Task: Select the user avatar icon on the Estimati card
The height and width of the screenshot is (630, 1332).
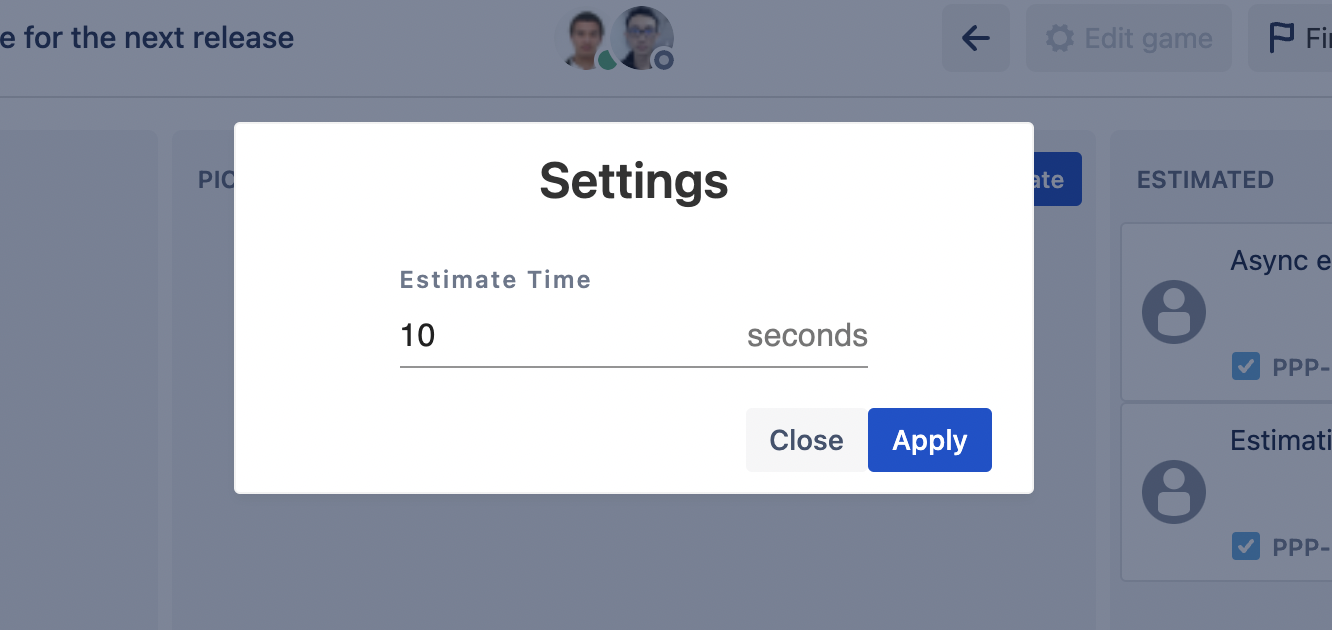Action: 1174,492
